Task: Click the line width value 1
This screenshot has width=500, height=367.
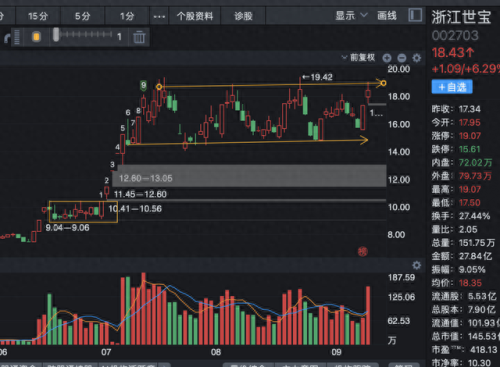Action: point(119,37)
